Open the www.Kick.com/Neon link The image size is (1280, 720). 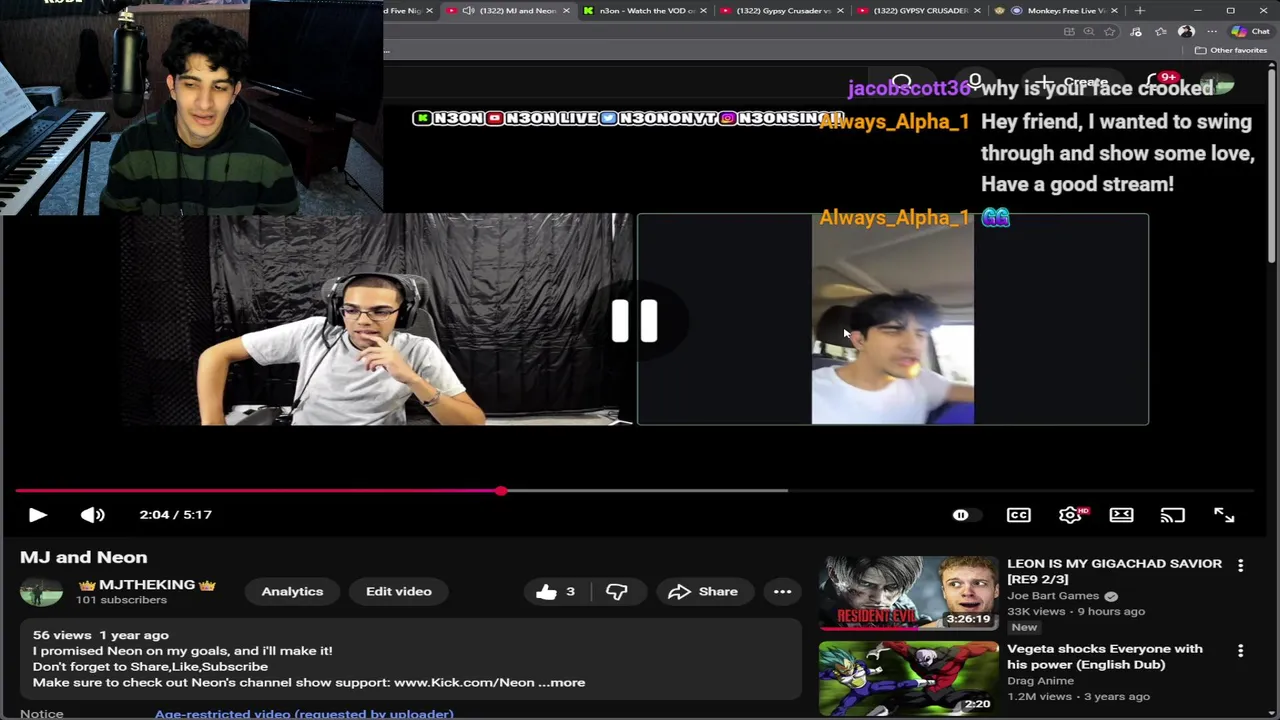(x=464, y=683)
